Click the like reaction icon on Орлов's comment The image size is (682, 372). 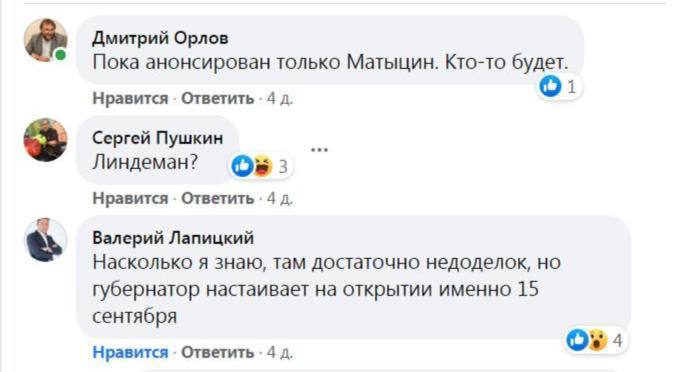click(550, 86)
